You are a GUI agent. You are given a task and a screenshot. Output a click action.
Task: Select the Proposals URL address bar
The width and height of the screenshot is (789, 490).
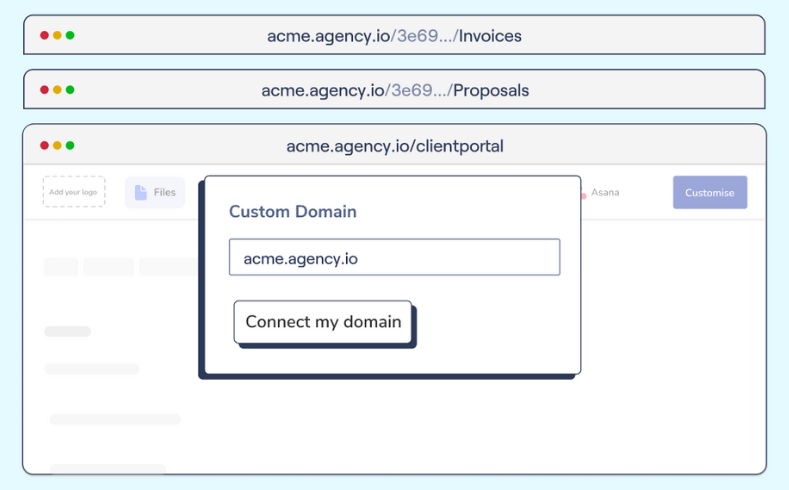click(394, 90)
